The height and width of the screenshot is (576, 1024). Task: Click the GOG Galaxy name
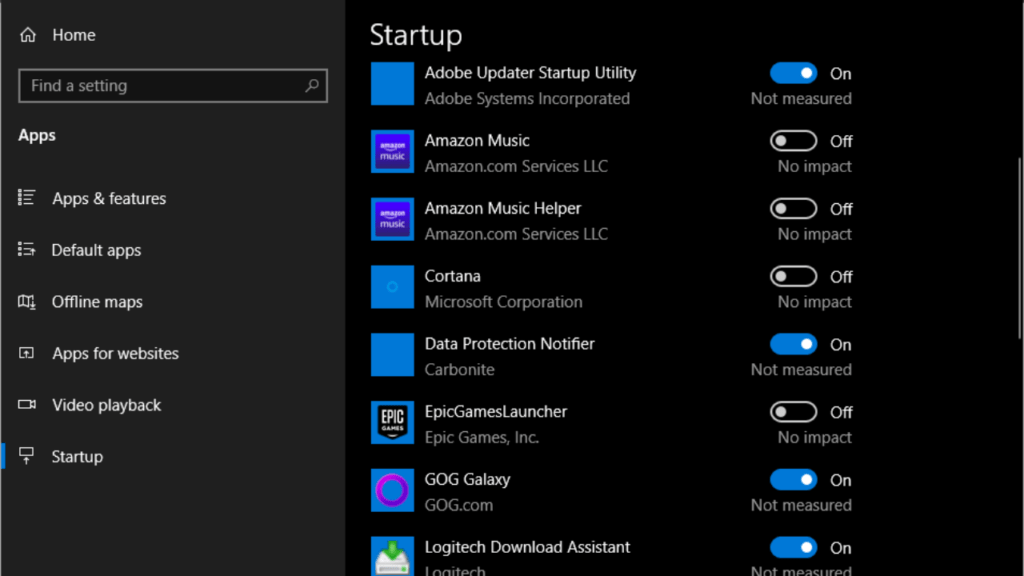pos(468,479)
